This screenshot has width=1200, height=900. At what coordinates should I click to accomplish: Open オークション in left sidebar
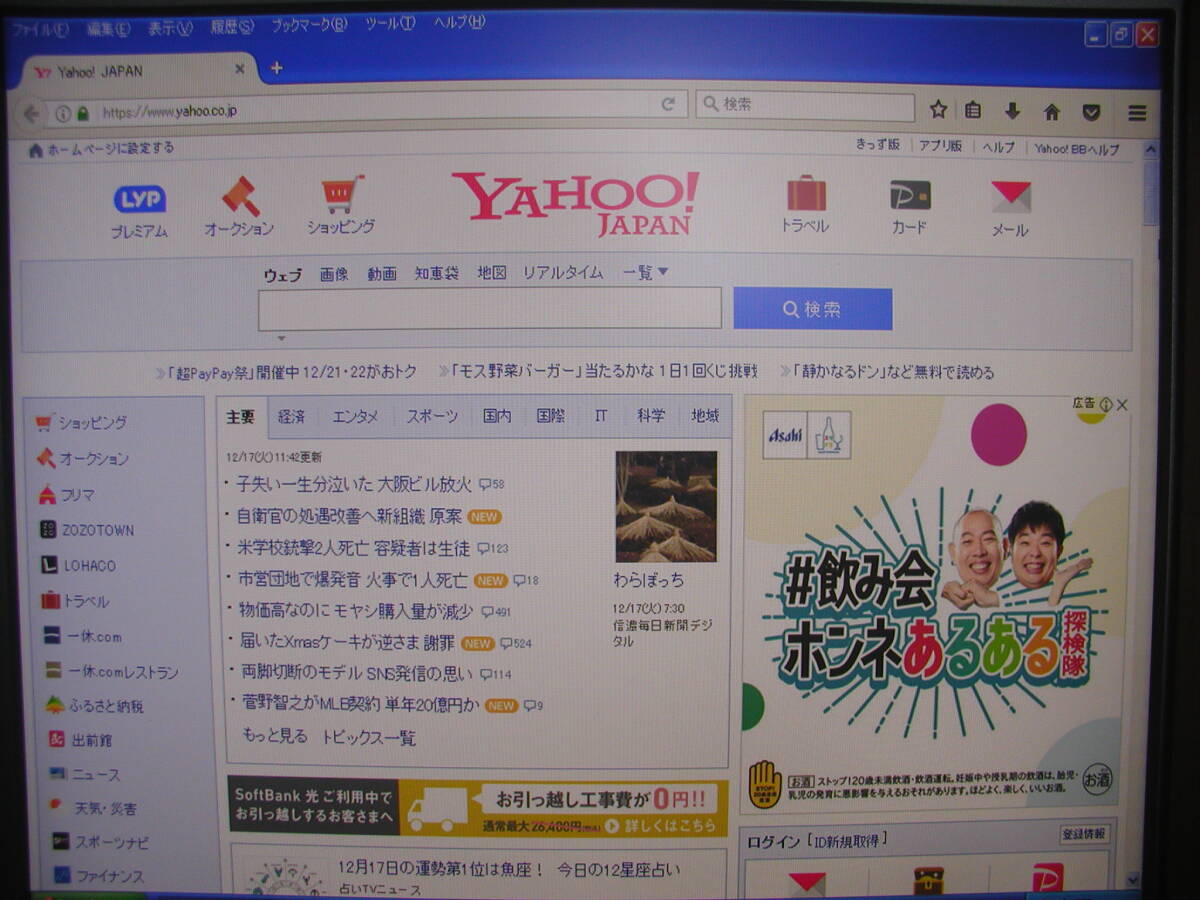94,459
